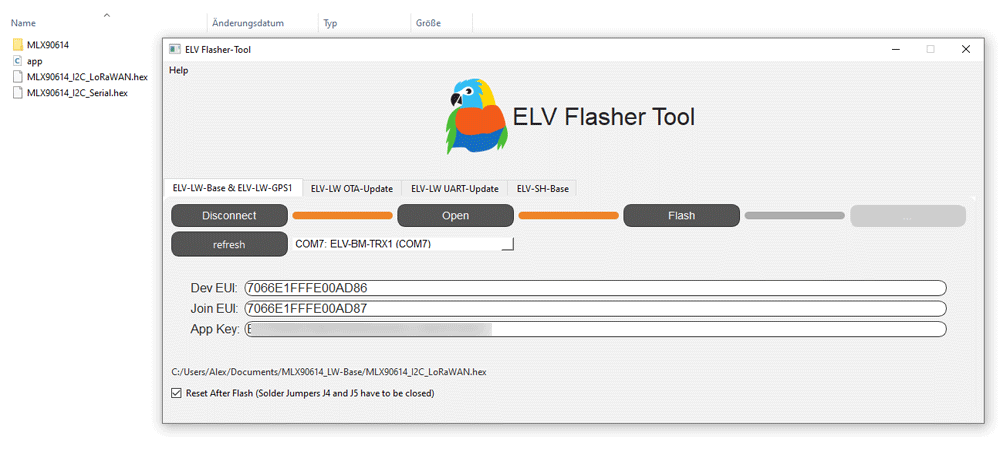Click the greyed-out ellipsis button

pyautogui.click(x=908, y=216)
